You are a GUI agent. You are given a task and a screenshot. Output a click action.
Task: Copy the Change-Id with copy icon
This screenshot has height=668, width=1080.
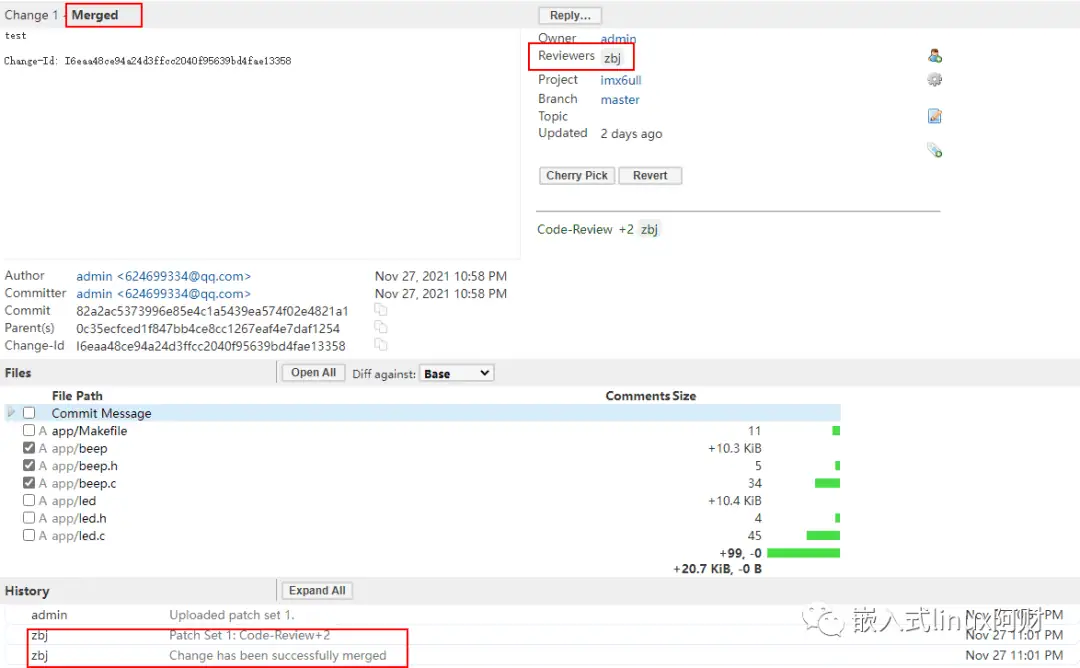tap(381, 345)
